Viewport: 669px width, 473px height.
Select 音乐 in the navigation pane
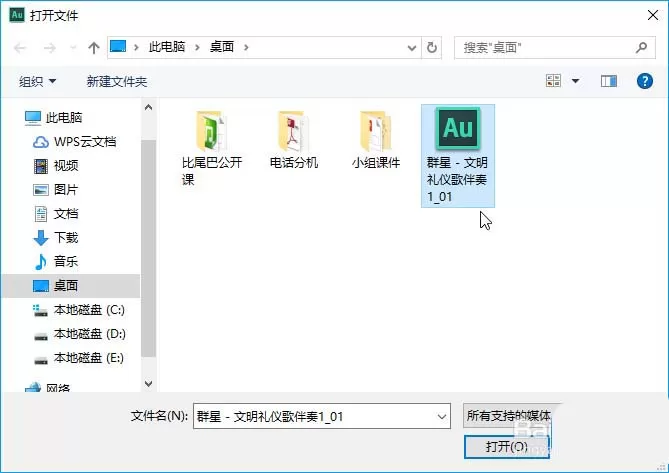[x=56, y=261]
